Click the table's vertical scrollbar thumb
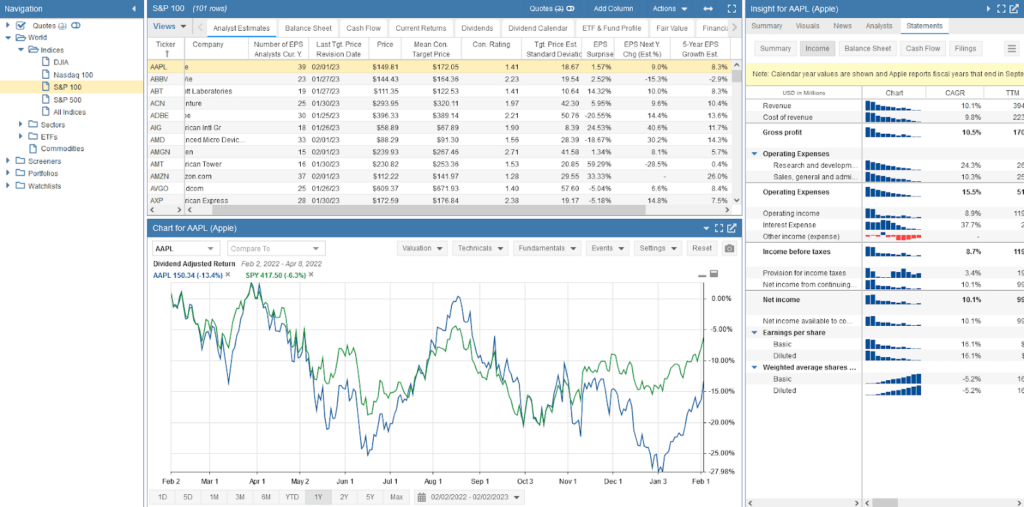The image size is (1024, 507). click(738, 74)
